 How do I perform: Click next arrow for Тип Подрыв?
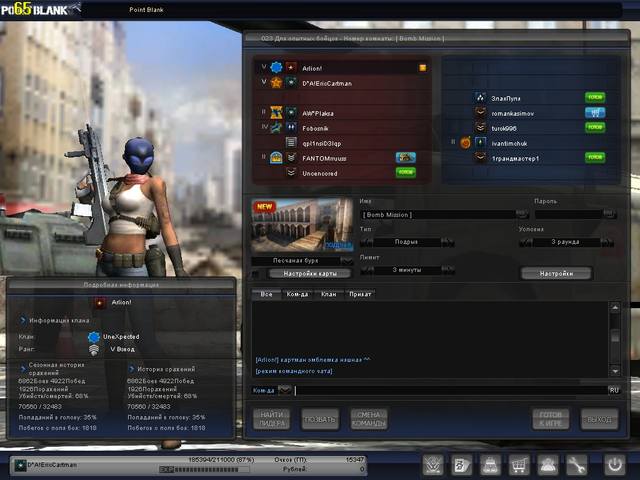(448, 242)
